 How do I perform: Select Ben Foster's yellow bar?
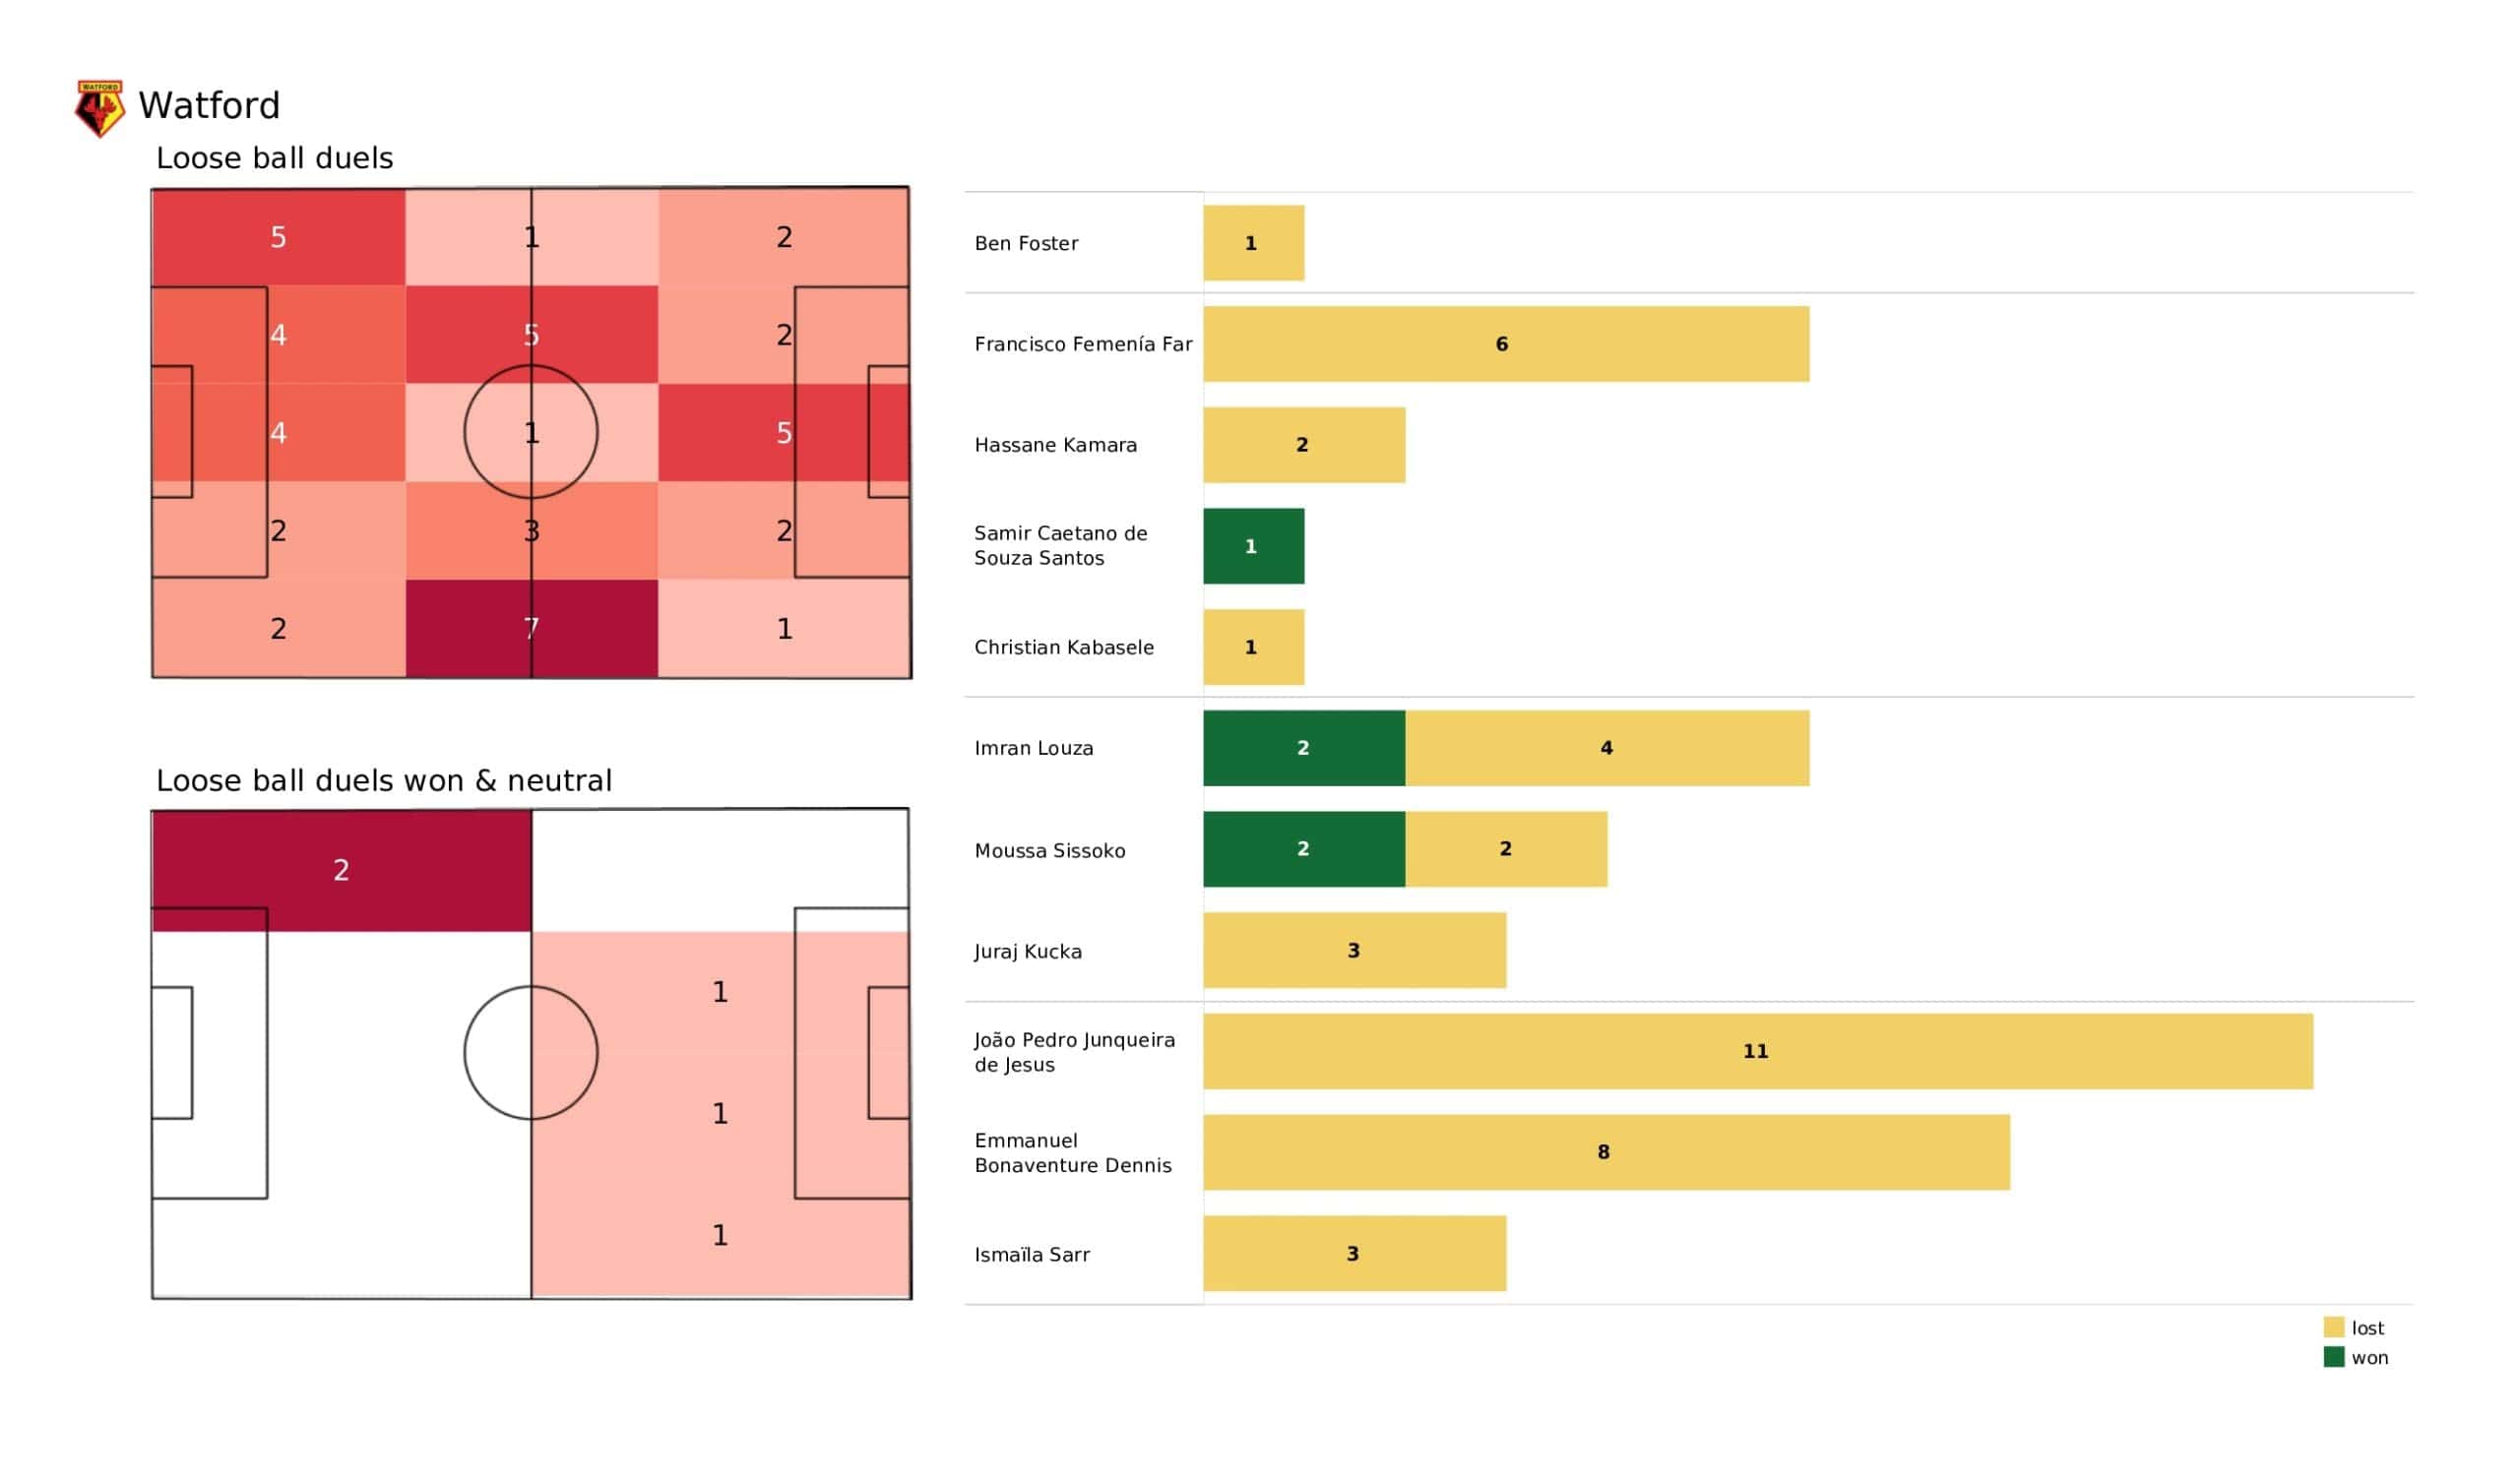(1253, 243)
